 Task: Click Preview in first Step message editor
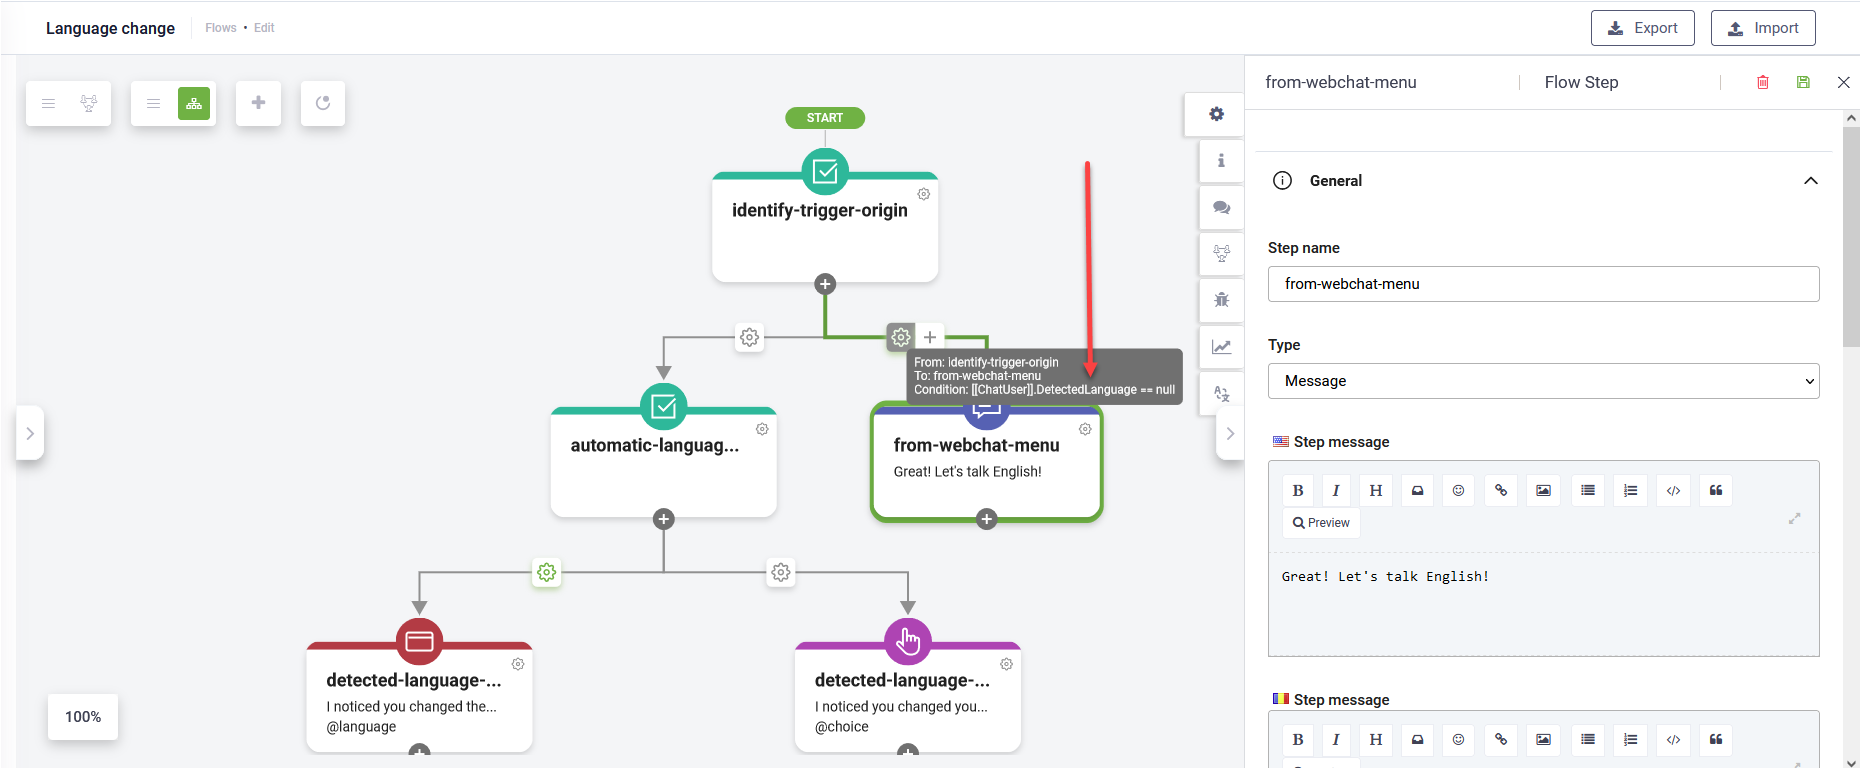[1321, 523]
